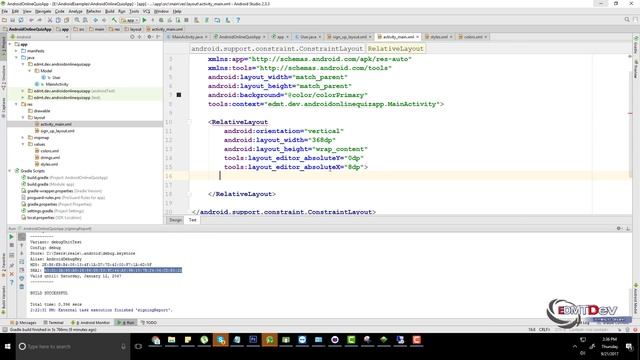Click the Redo arrow icon
This screenshot has width=640, height=360.
tap(40, 20)
